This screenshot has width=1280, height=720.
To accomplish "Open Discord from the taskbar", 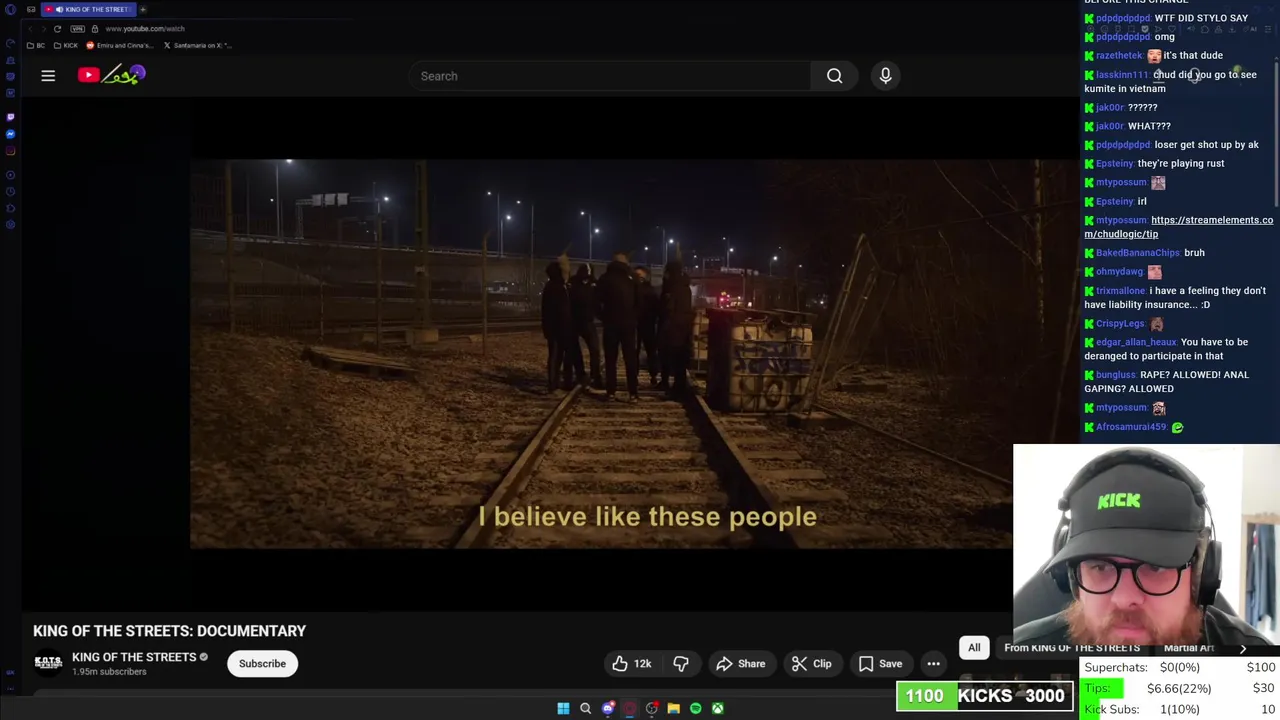I will (608, 708).
